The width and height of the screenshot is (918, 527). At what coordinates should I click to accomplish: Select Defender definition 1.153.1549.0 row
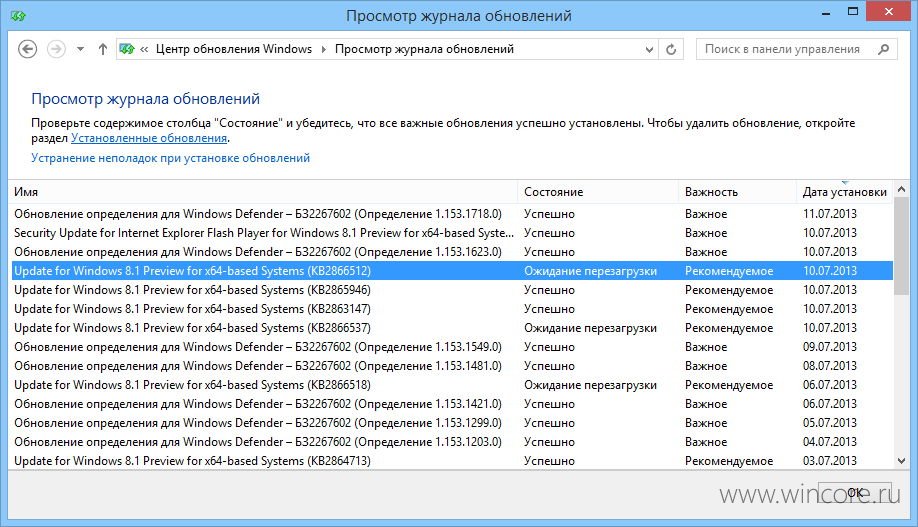[452, 347]
